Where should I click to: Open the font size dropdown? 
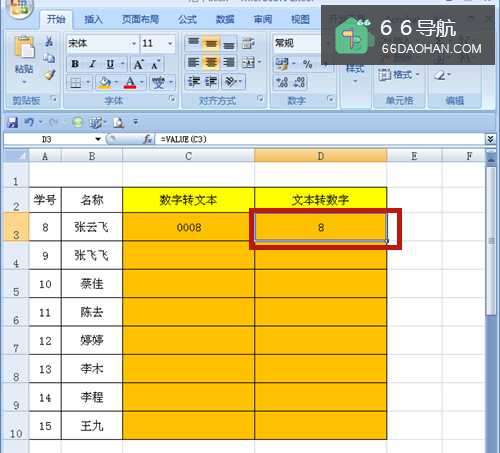coord(170,44)
